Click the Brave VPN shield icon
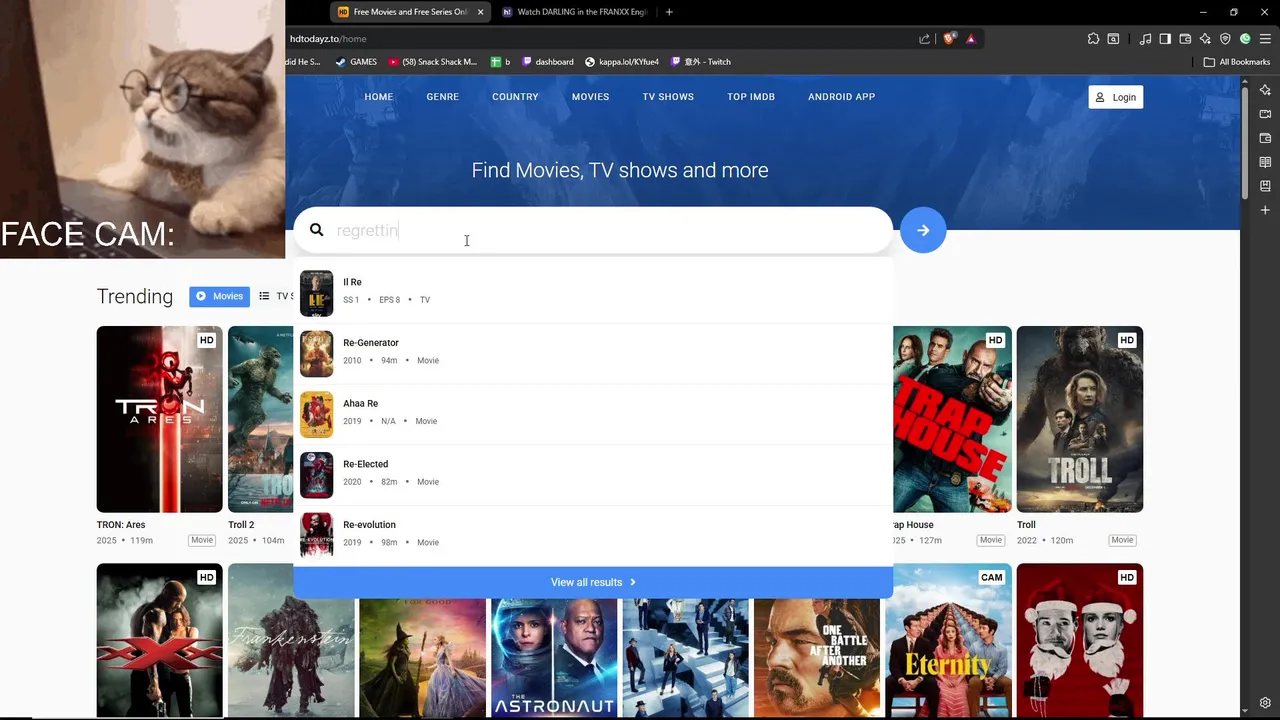The image size is (1280, 720). pyautogui.click(x=1225, y=39)
